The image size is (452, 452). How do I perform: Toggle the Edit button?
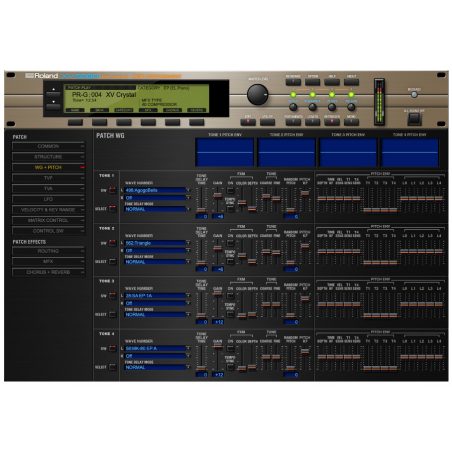point(248,122)
